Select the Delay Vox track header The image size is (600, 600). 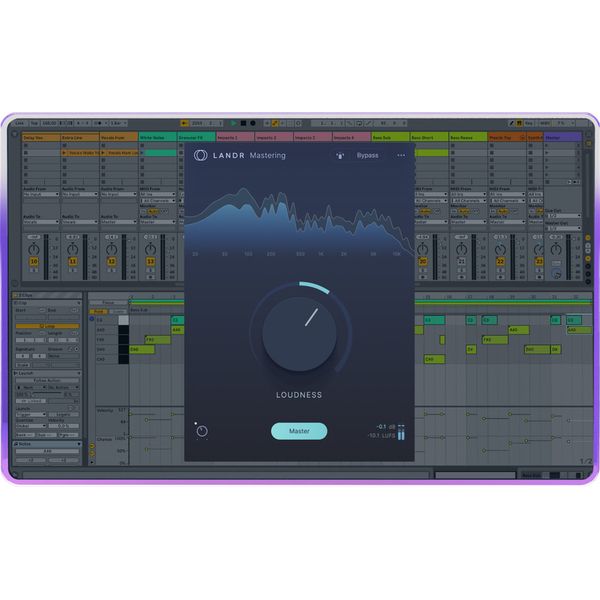tap(41, 137)
